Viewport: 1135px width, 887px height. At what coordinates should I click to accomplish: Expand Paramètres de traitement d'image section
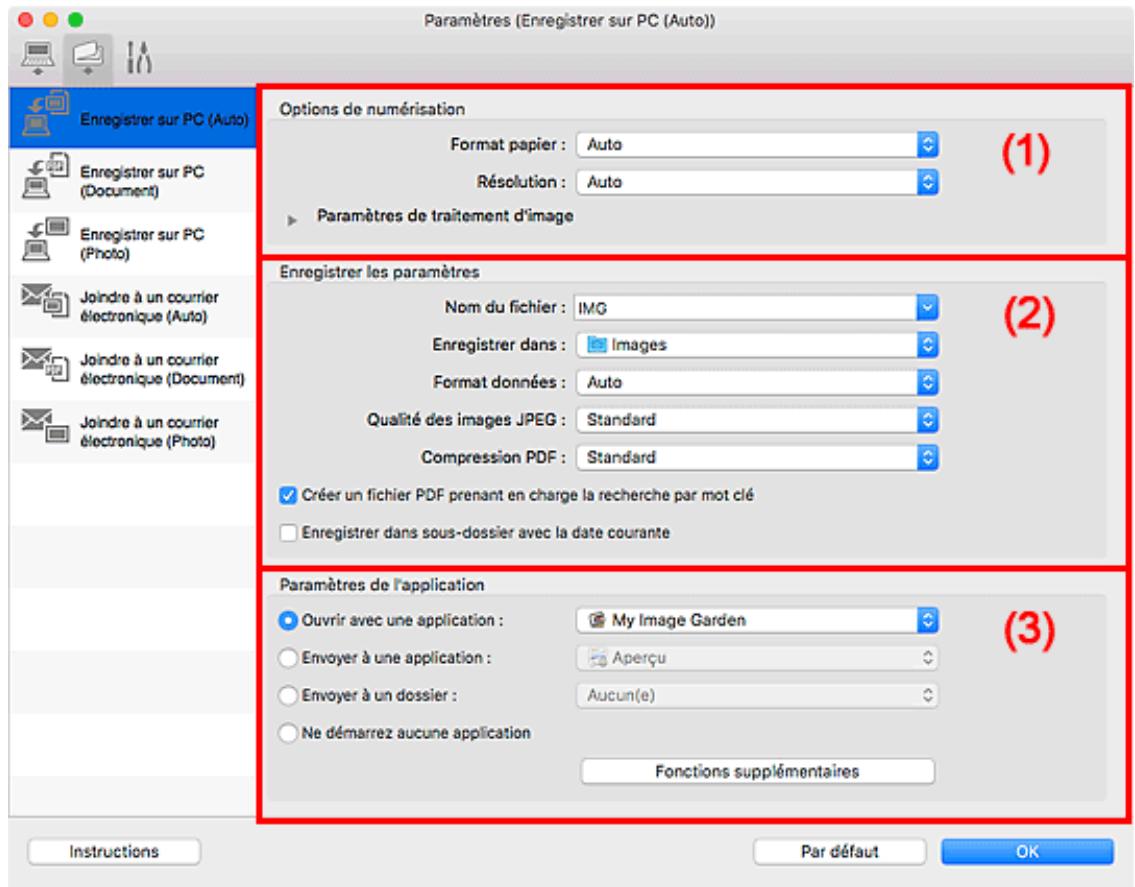292,219
